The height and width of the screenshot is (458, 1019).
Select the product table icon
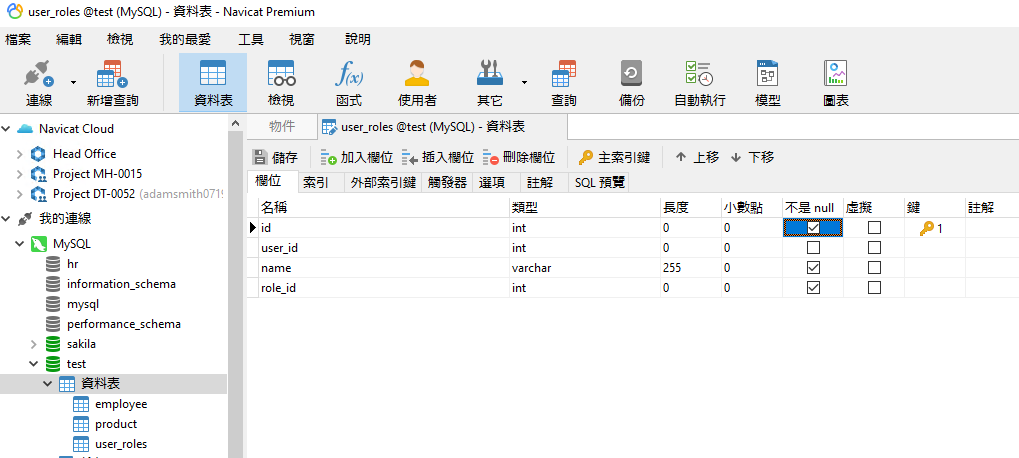coord(81,424)
